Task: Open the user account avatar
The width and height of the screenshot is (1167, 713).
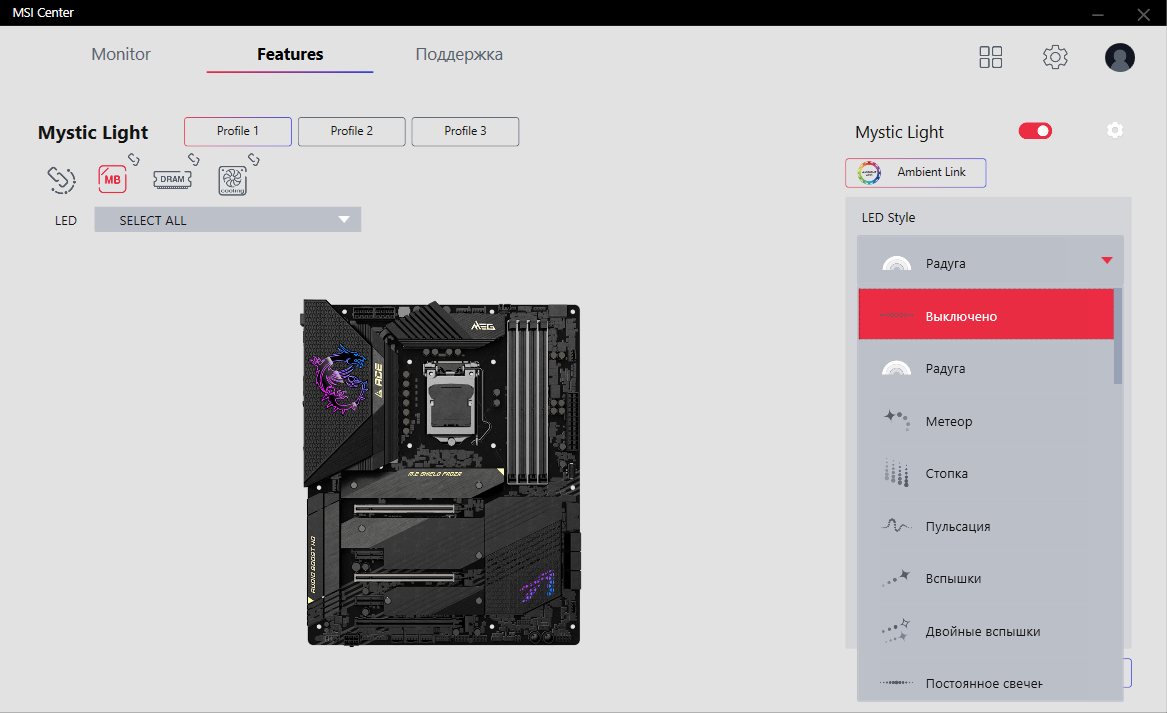Action: 1119,57
